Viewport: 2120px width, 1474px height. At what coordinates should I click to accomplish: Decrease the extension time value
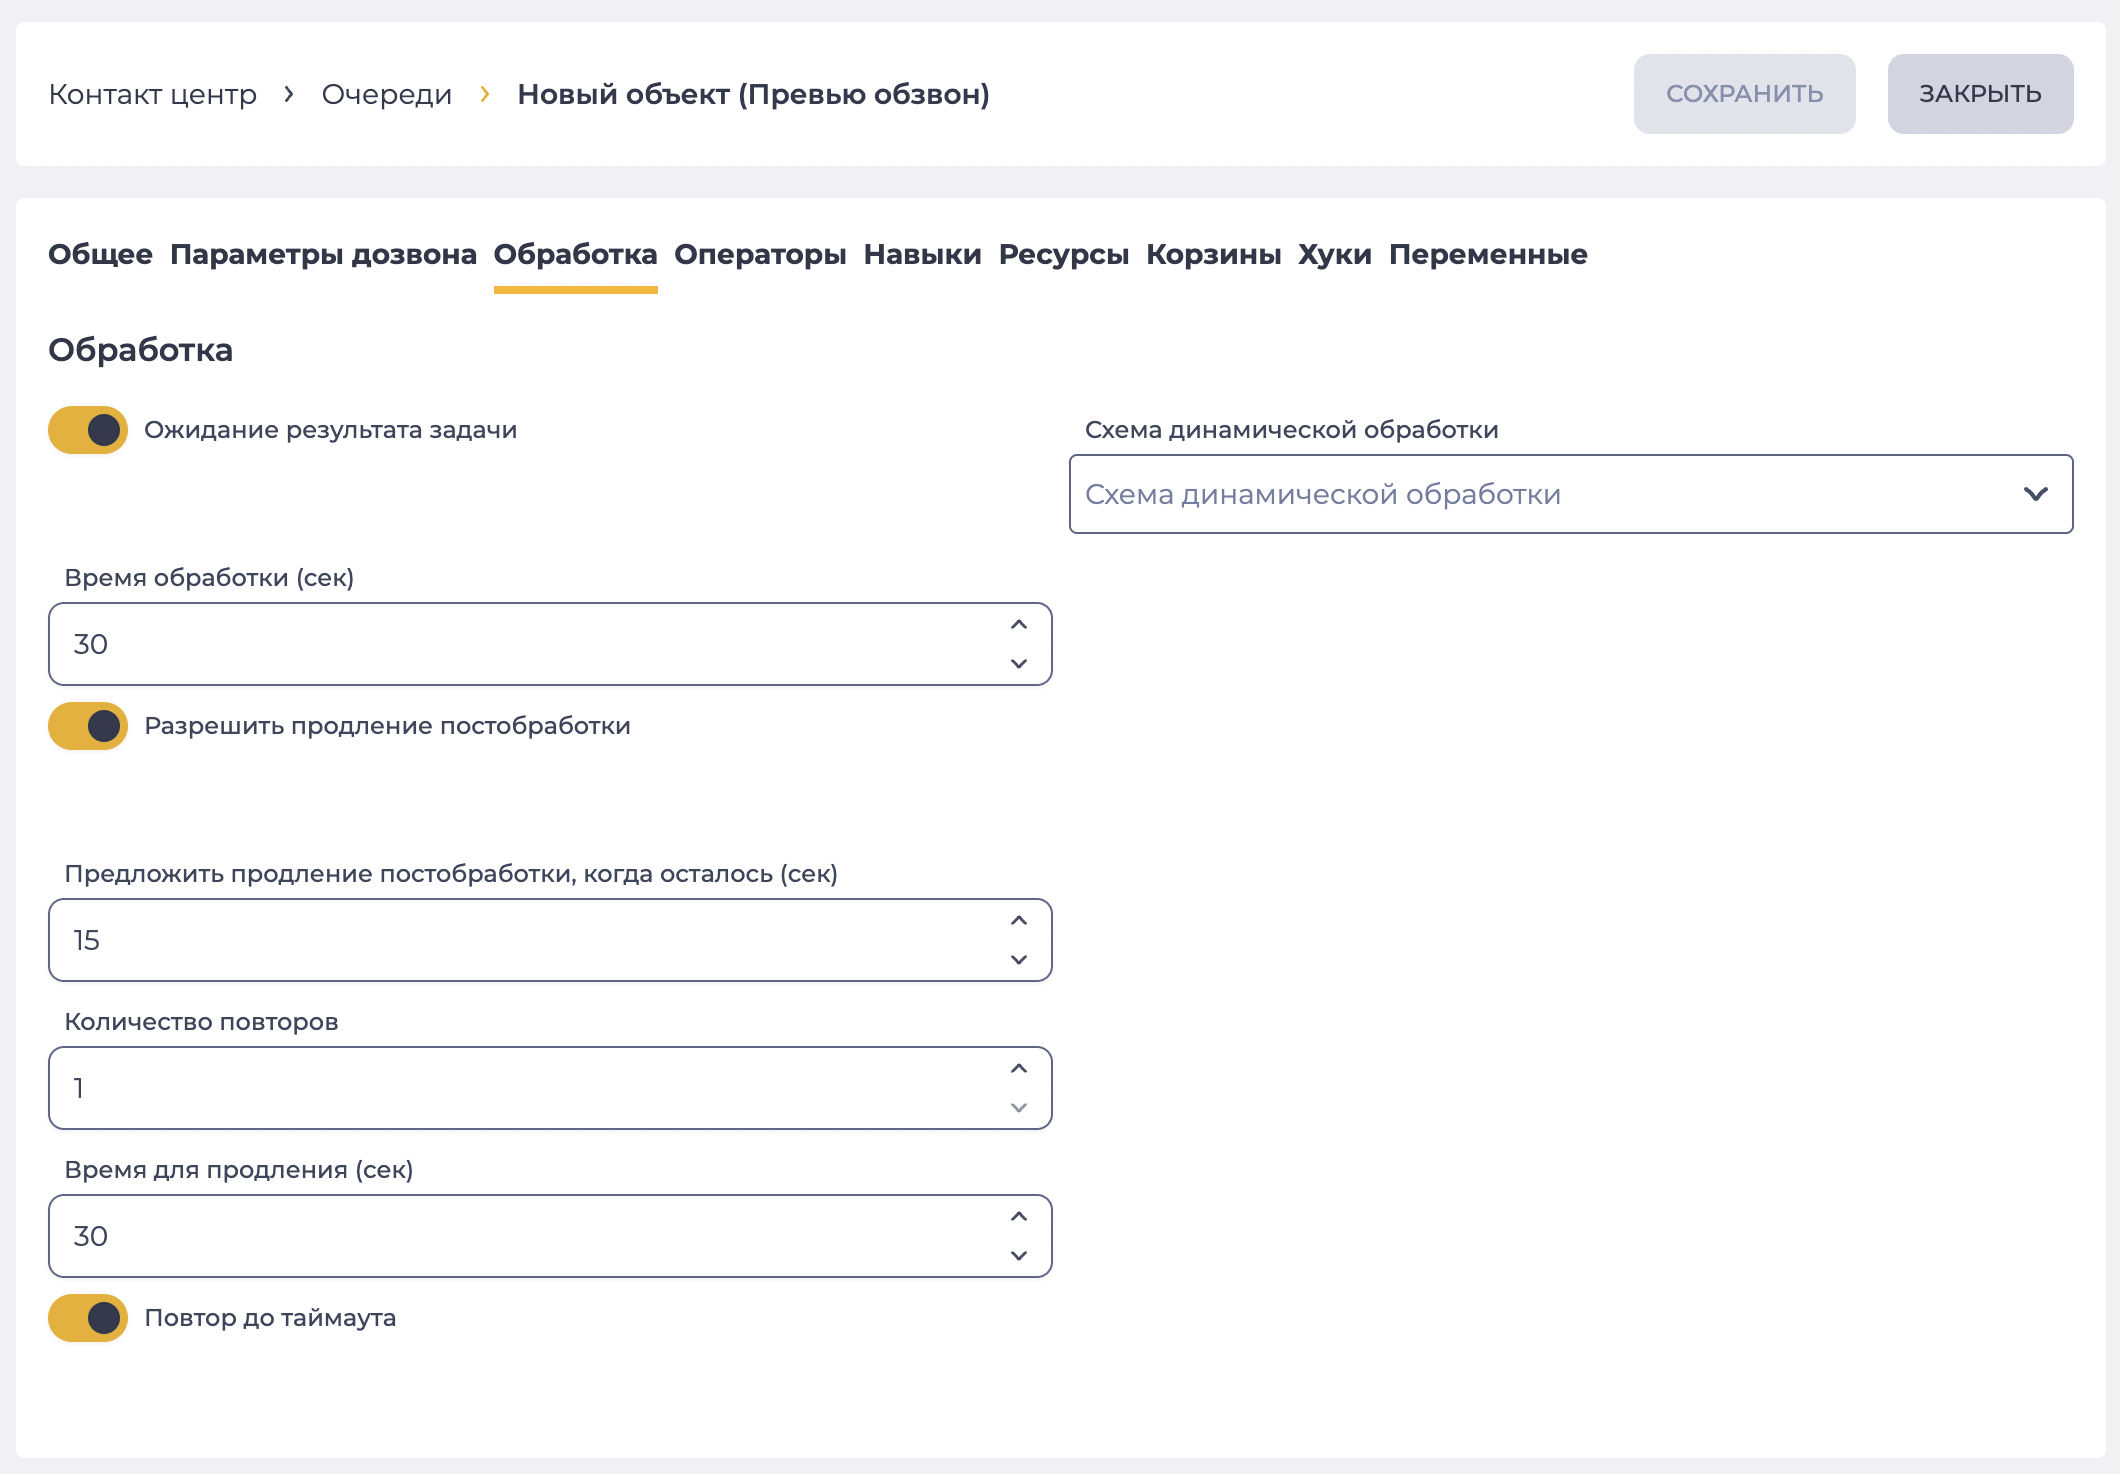[1019, 1255]
